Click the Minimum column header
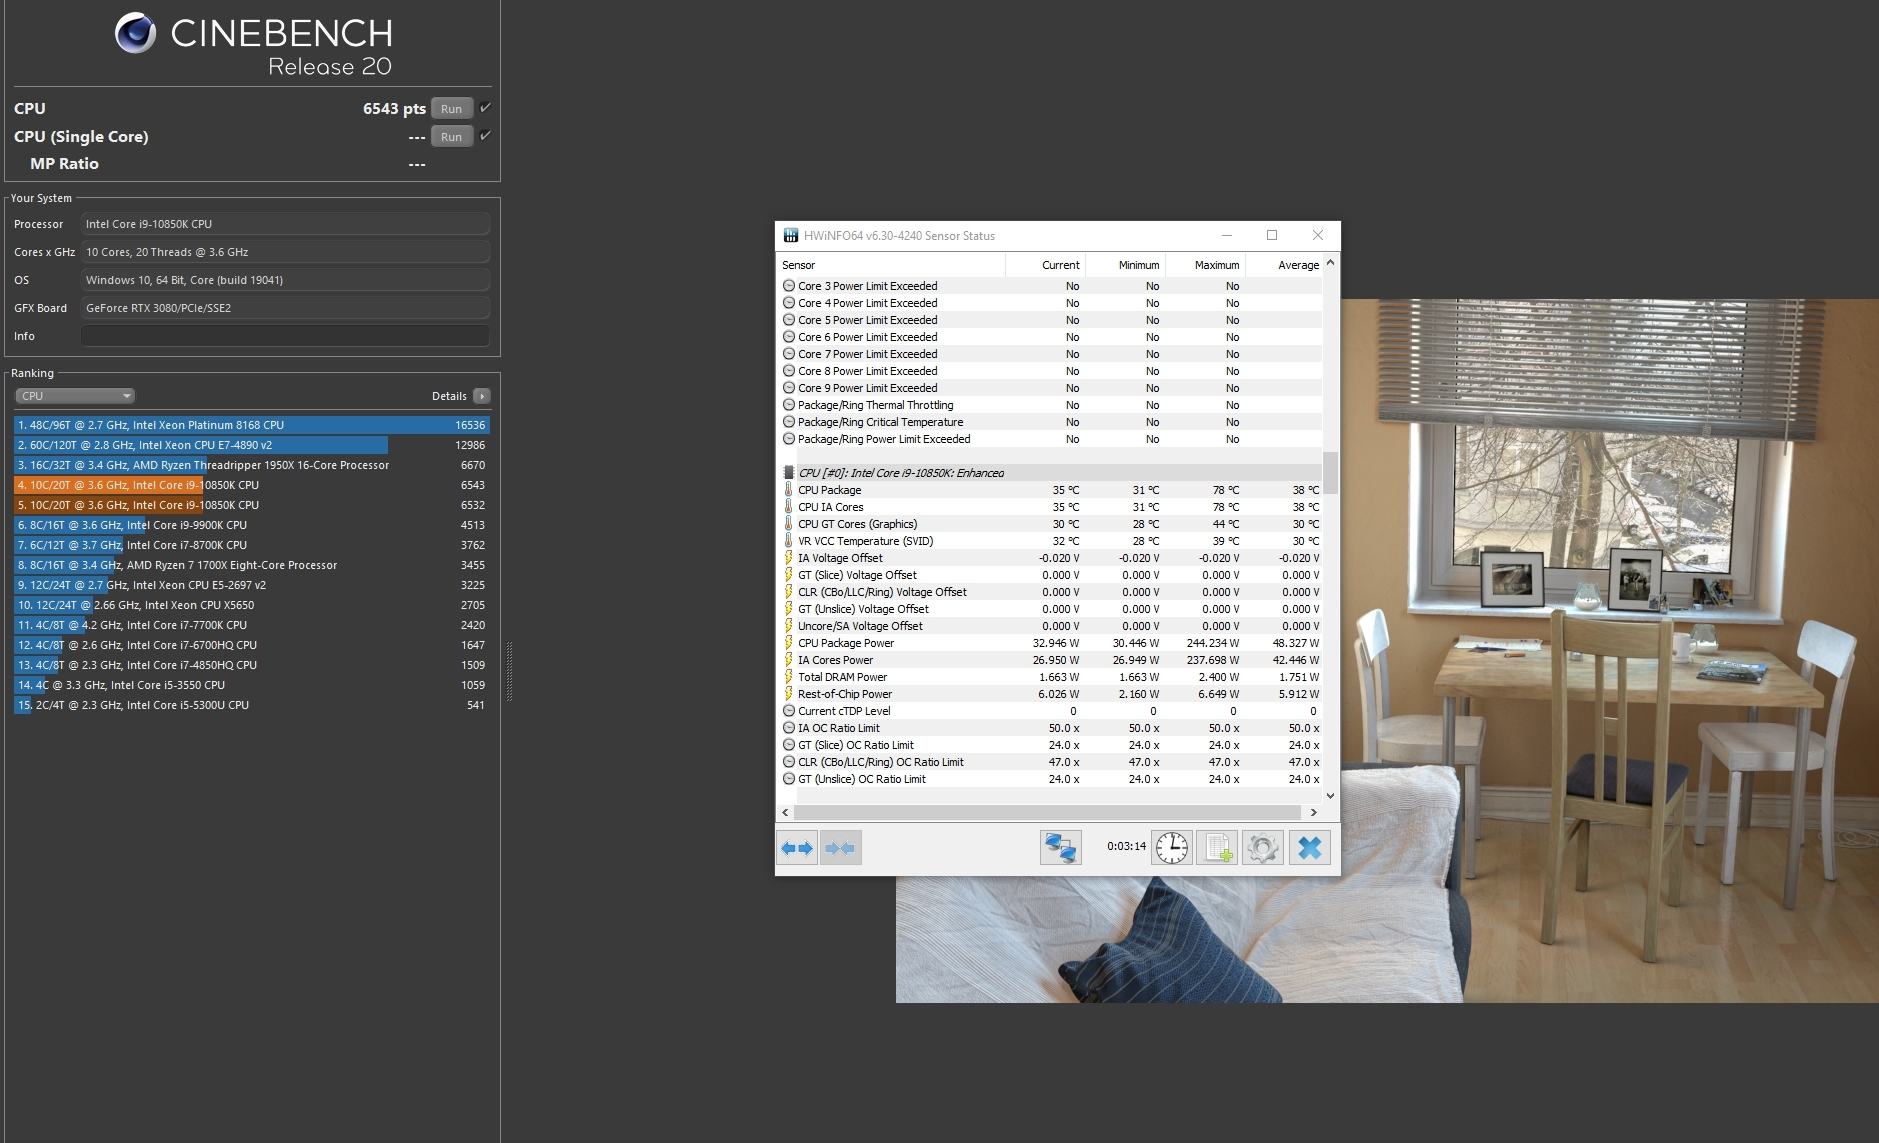1879x1143 pixels. pyautogui.click(x=1125, y=265)
